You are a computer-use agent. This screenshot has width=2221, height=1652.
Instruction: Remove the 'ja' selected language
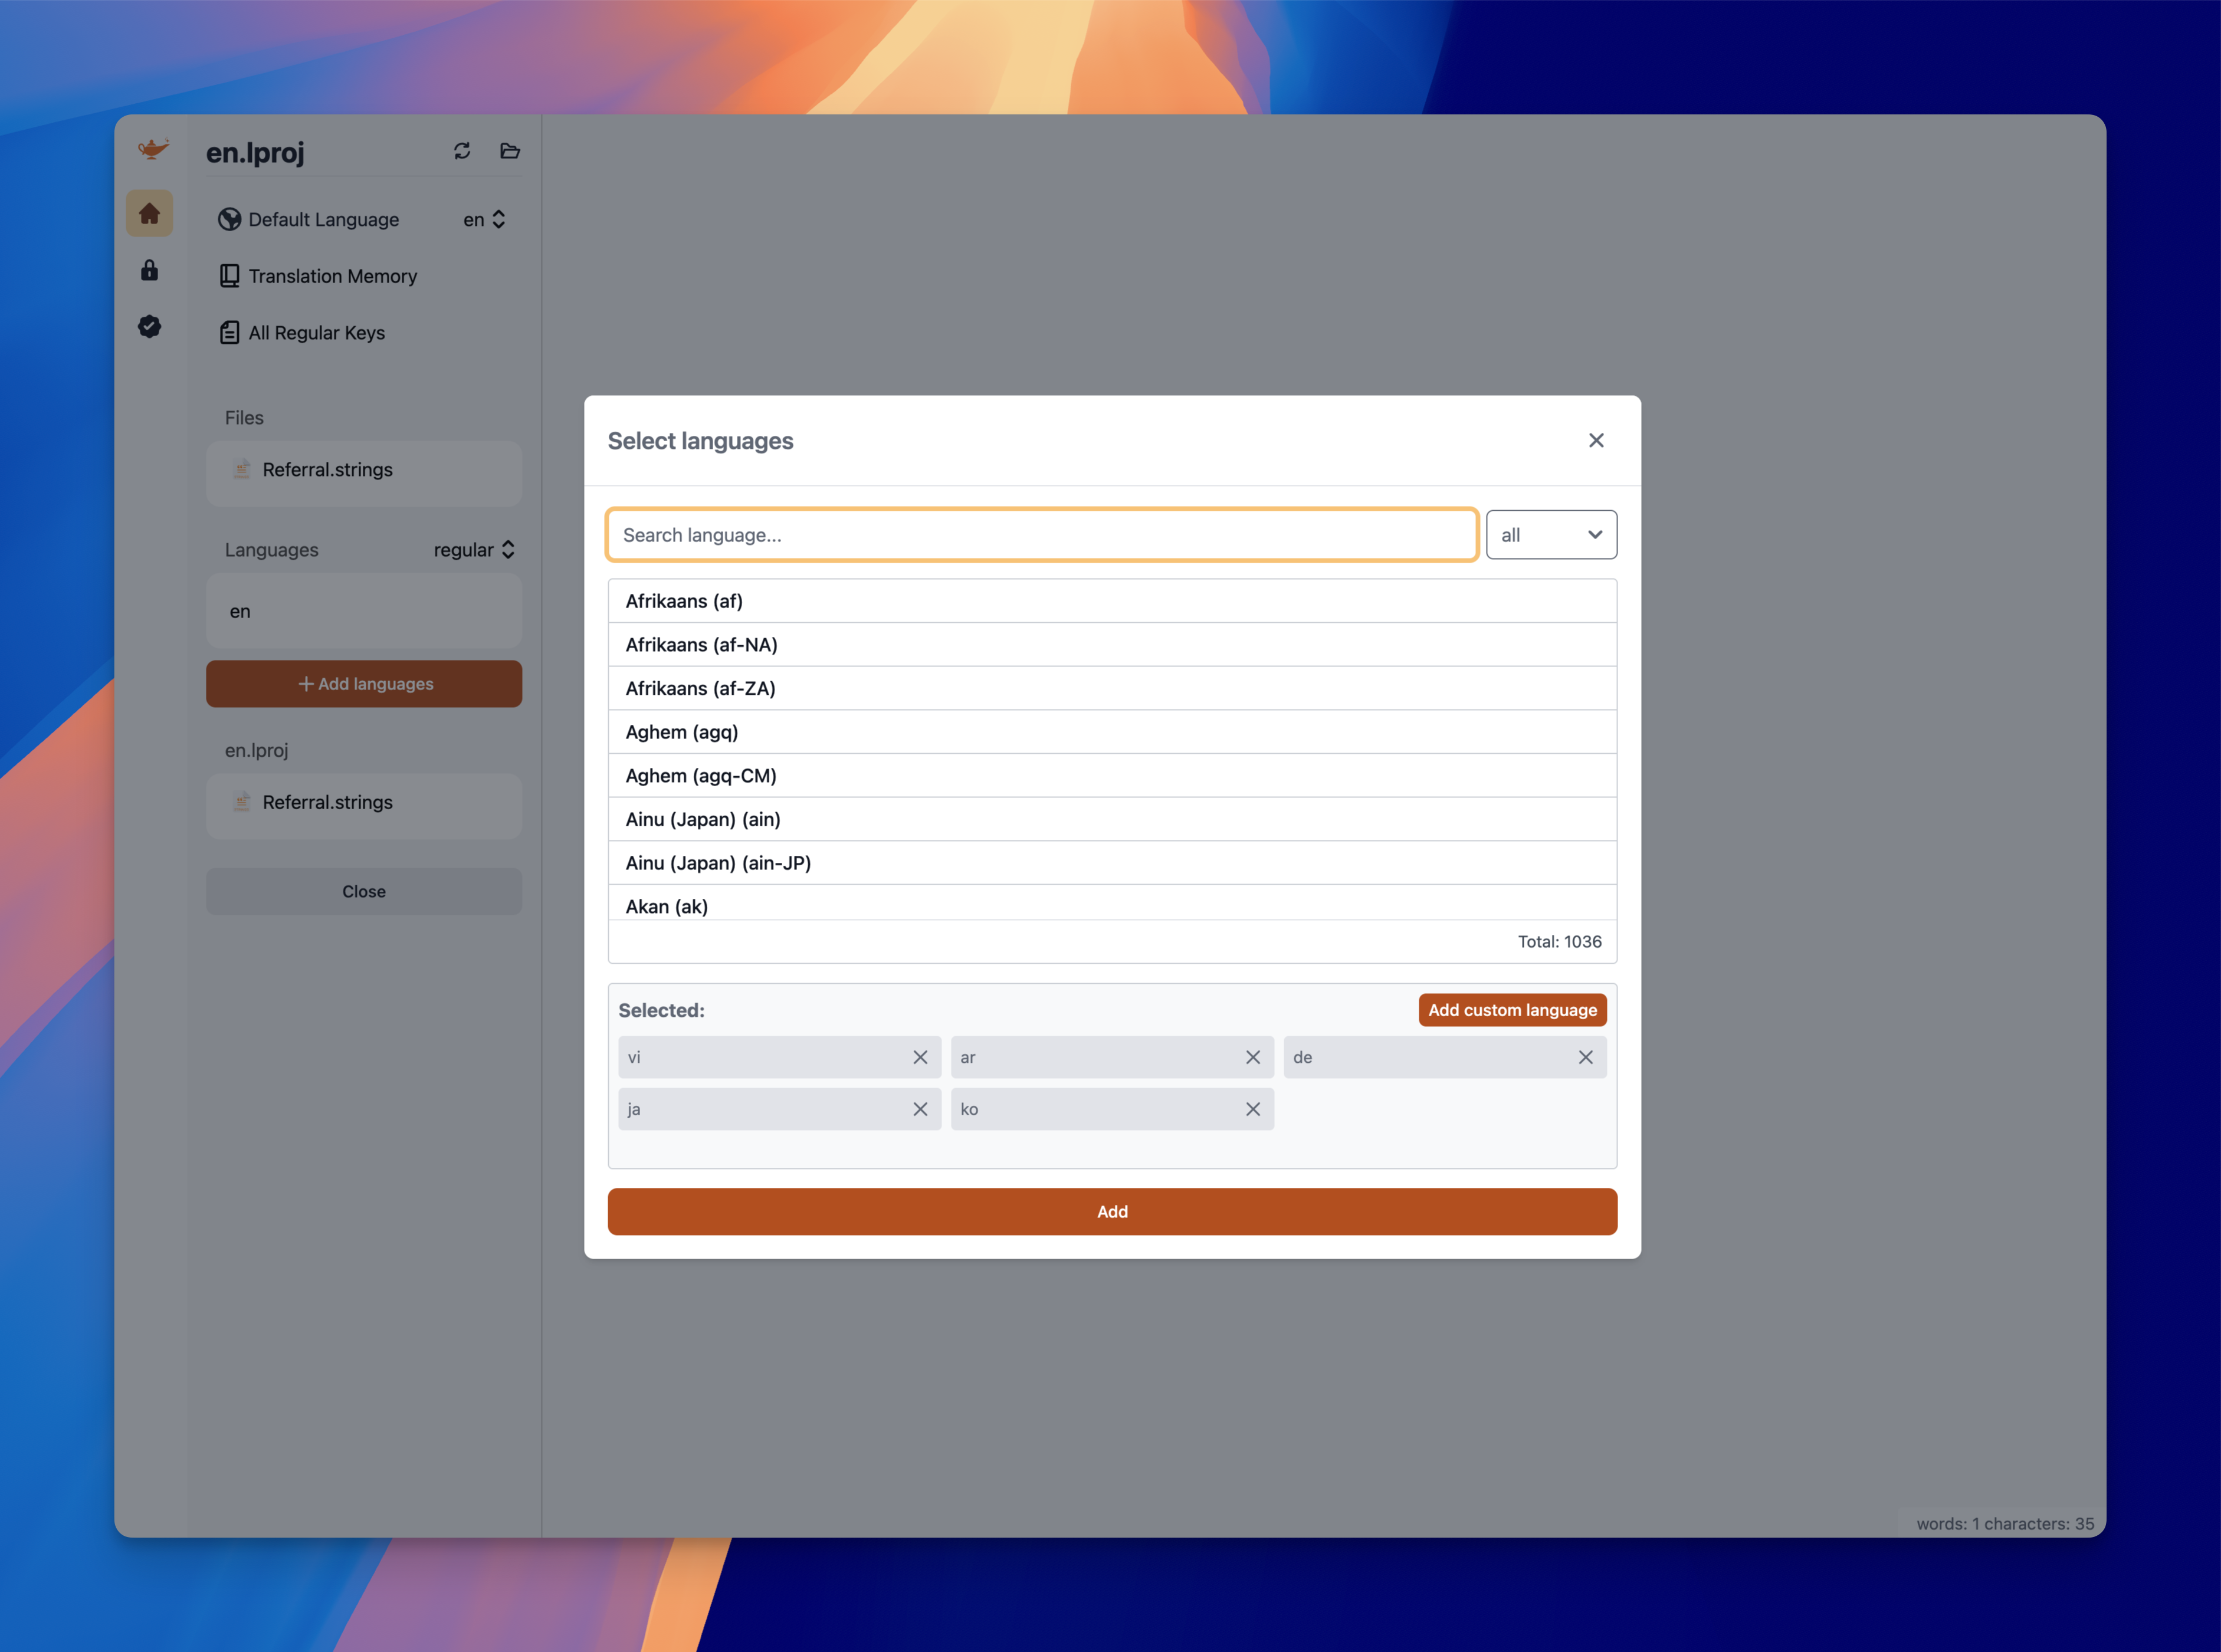coord(920,1109)
